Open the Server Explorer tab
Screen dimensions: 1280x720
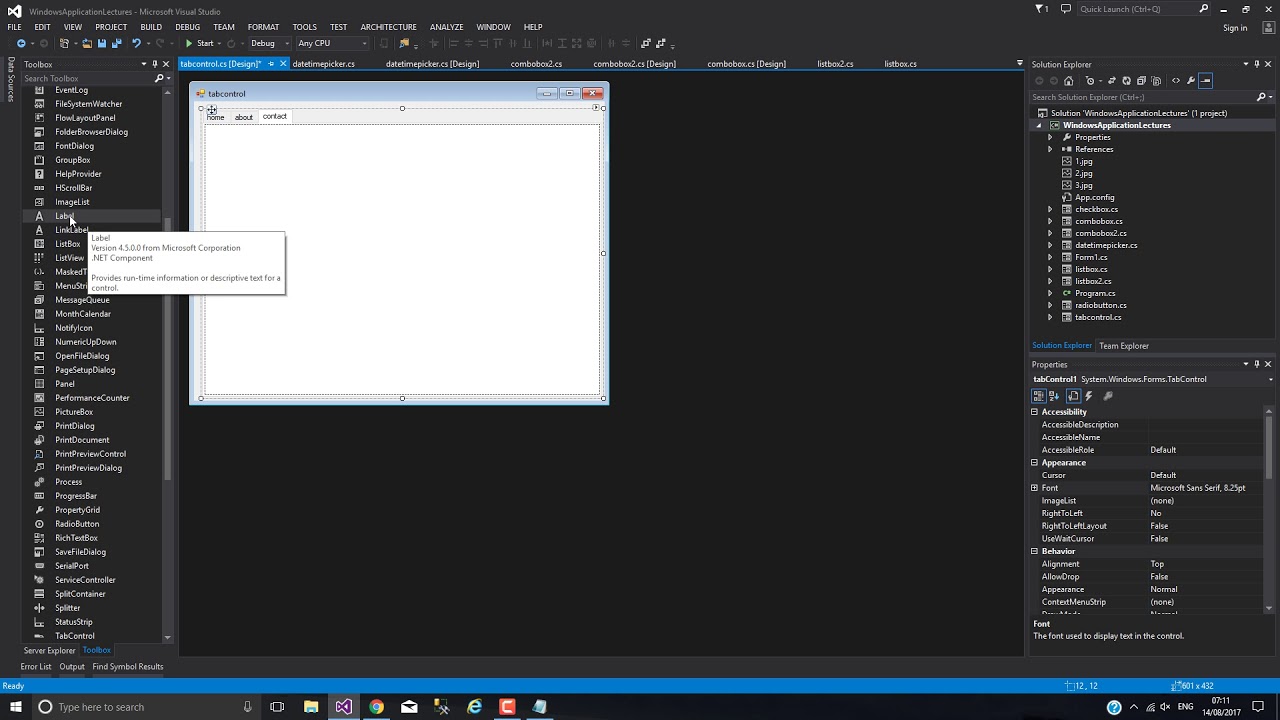[49, 650]
